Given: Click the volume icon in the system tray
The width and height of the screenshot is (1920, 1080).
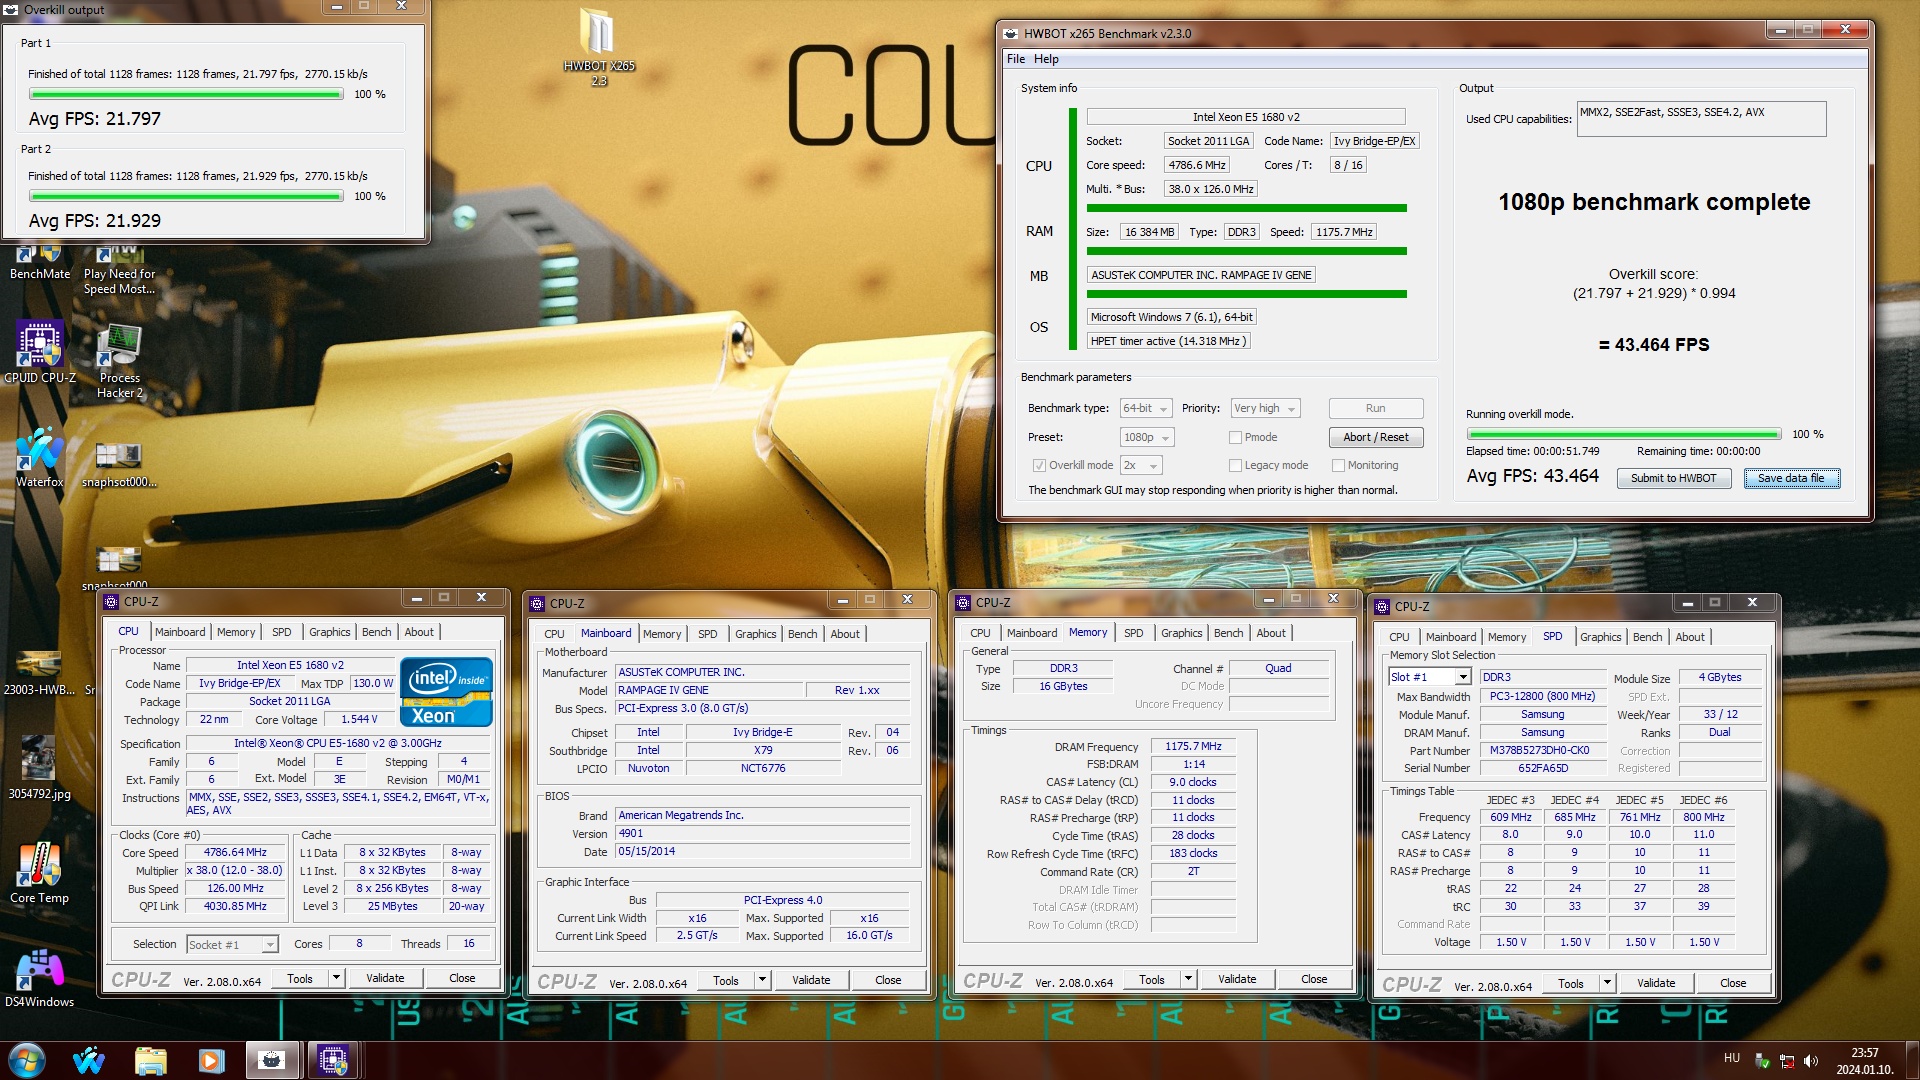Looking at the screenshot, I should click(x=1811, y=1061).
